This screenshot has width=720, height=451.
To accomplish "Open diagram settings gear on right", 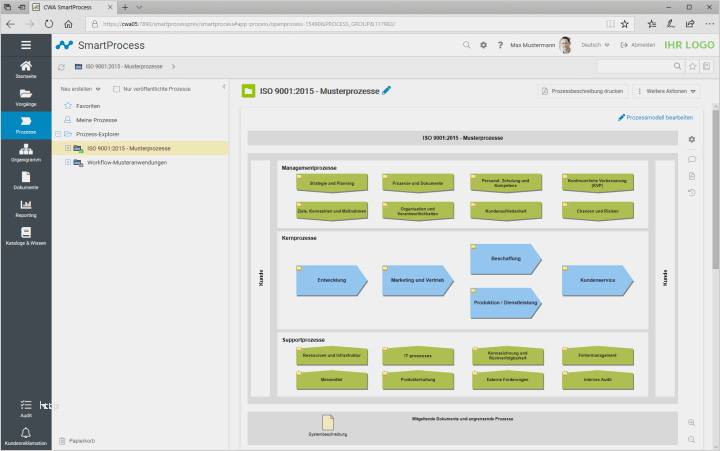I will [692, 139].
